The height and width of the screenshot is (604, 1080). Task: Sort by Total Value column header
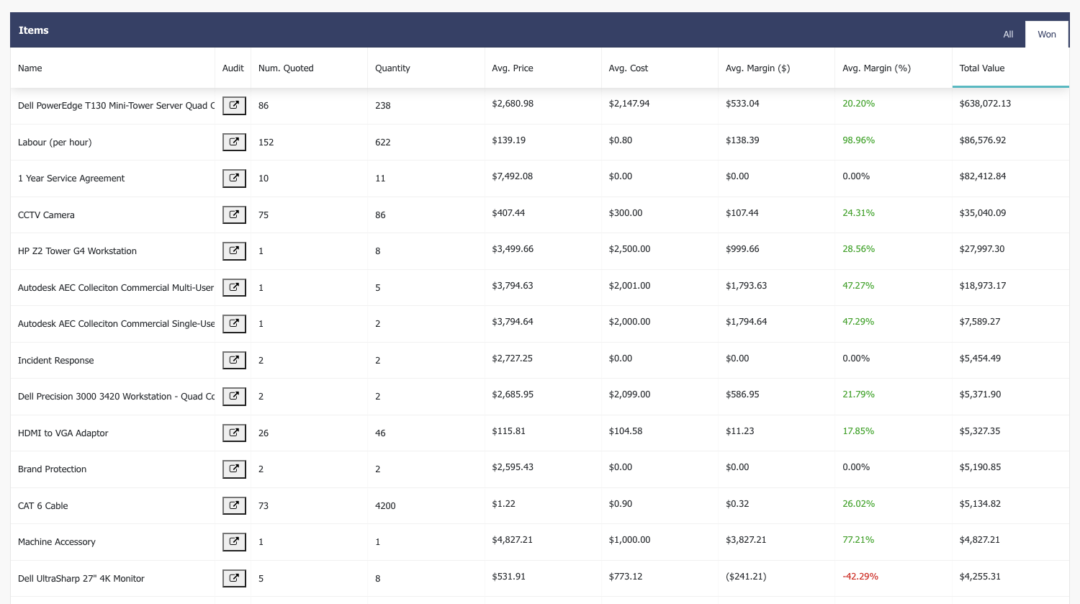pyautogui.click(x=982, y=68)
